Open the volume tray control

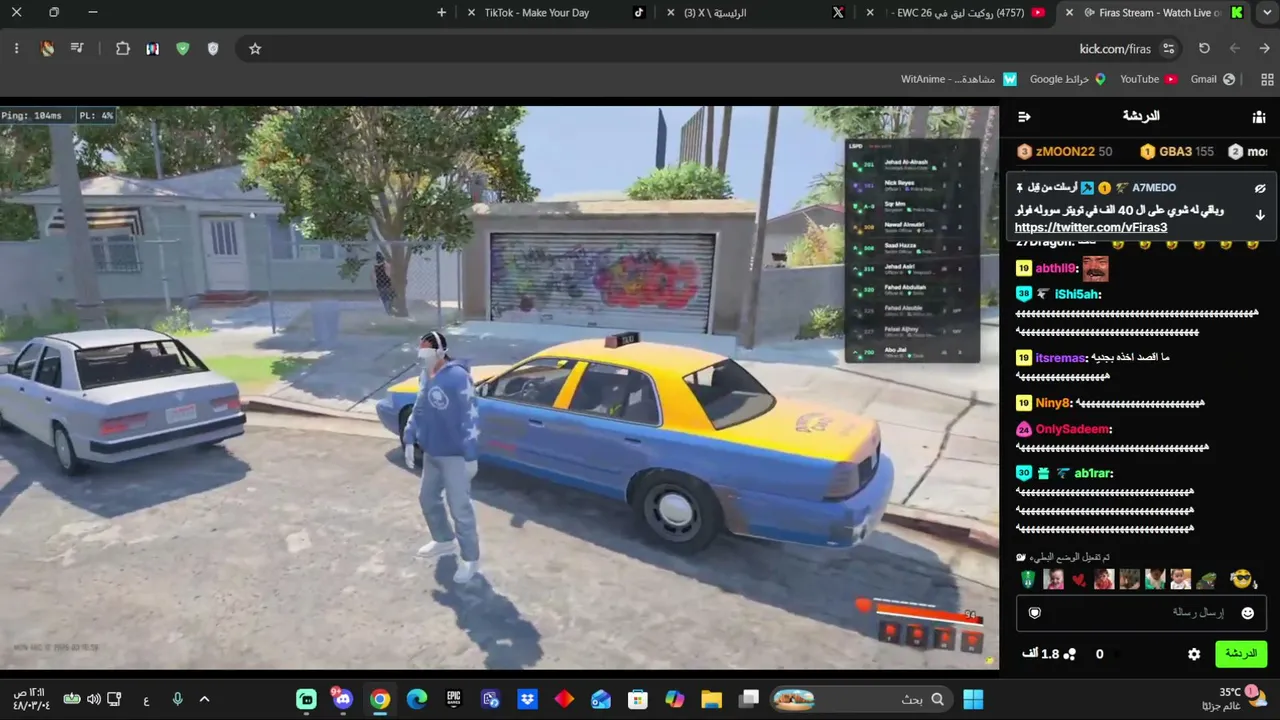pyautogui.click(x=93, y=699)
